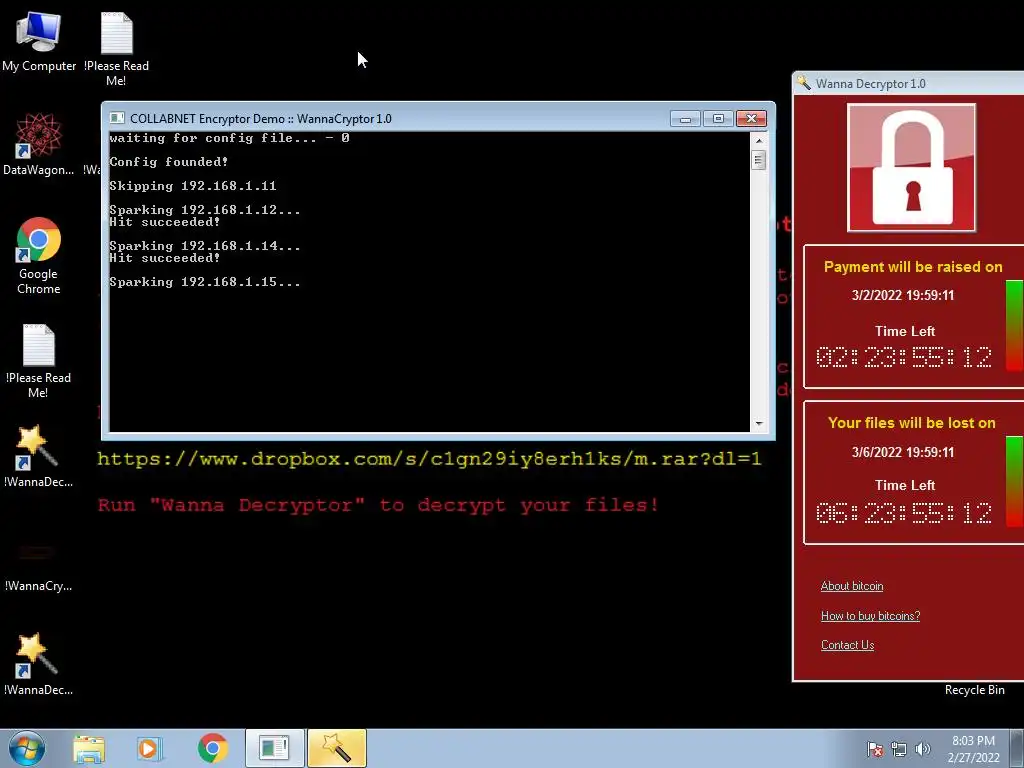The image size is (1024, 768).
Task: Click the console scrollbar down arrow
Action: [x=758, y=423]
